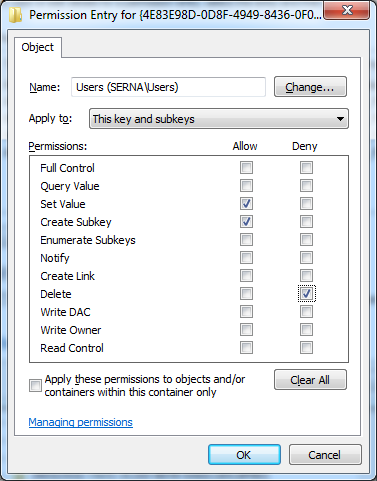
Task: Click the Set Value permission label
Action: [63, 204]
